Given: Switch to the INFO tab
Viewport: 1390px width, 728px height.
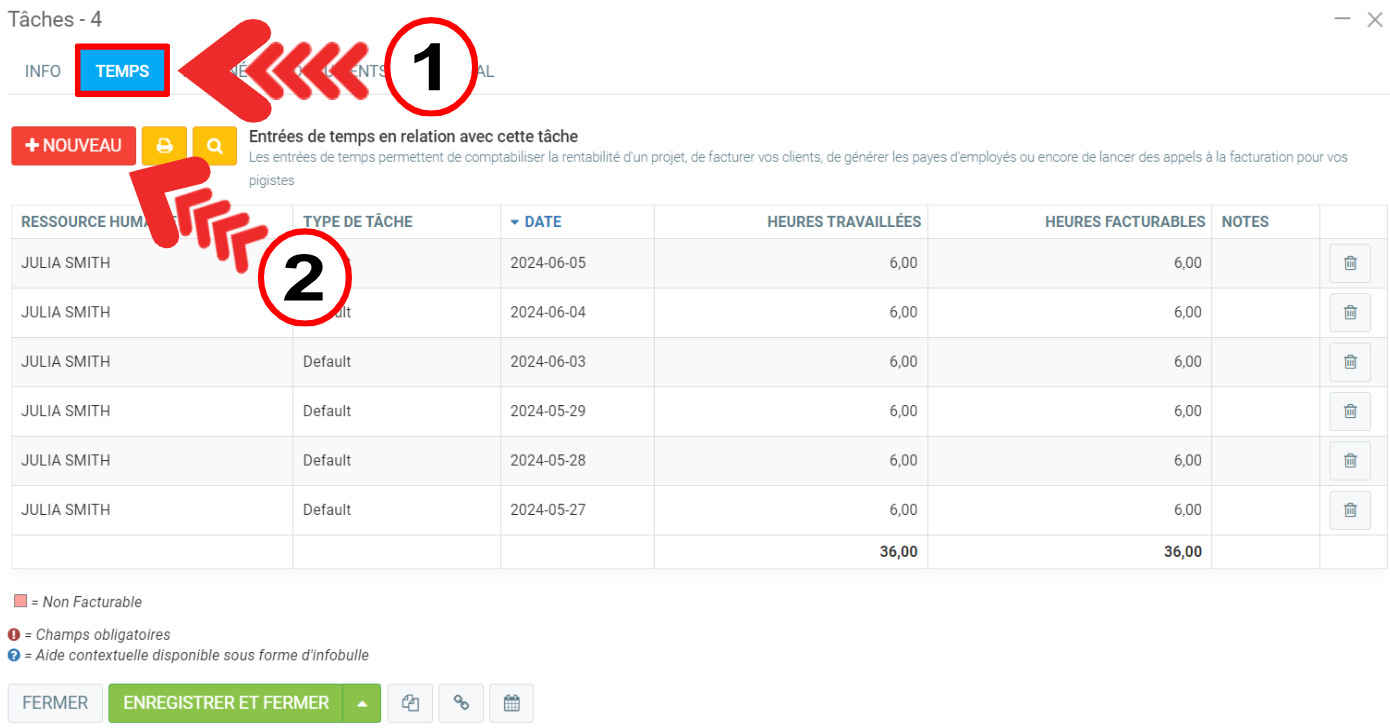Looking at the screenshot, I should tap(43, 72).
